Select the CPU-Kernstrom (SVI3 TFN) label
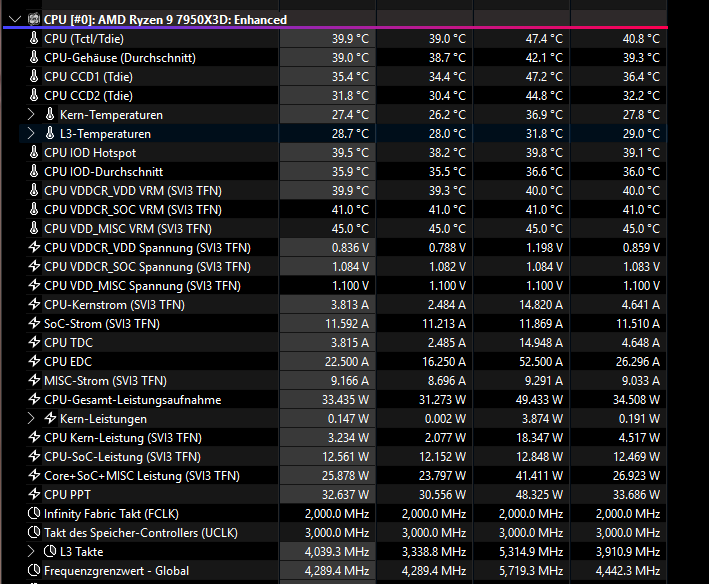Screen dimensions: 709x584 click(x=114, y=305)
